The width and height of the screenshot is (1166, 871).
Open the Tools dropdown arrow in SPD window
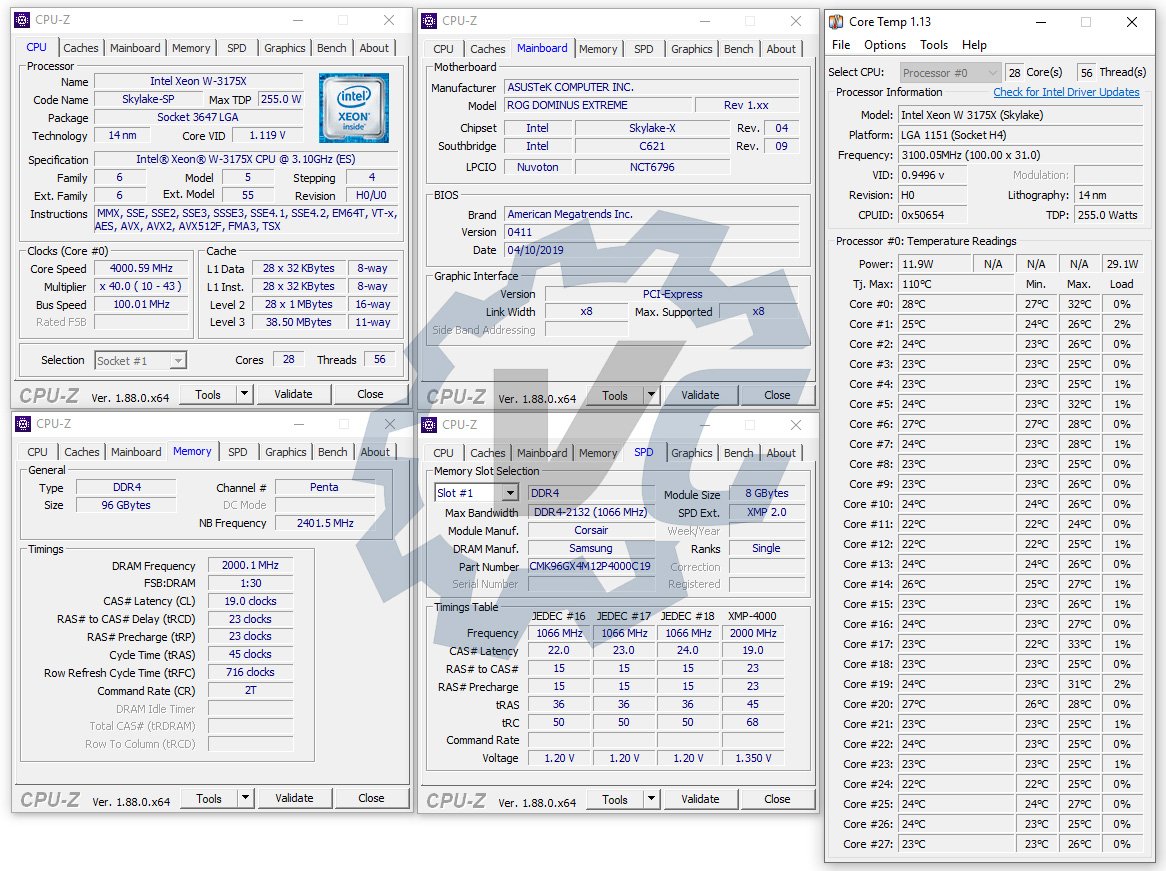[x=651, y=799]
